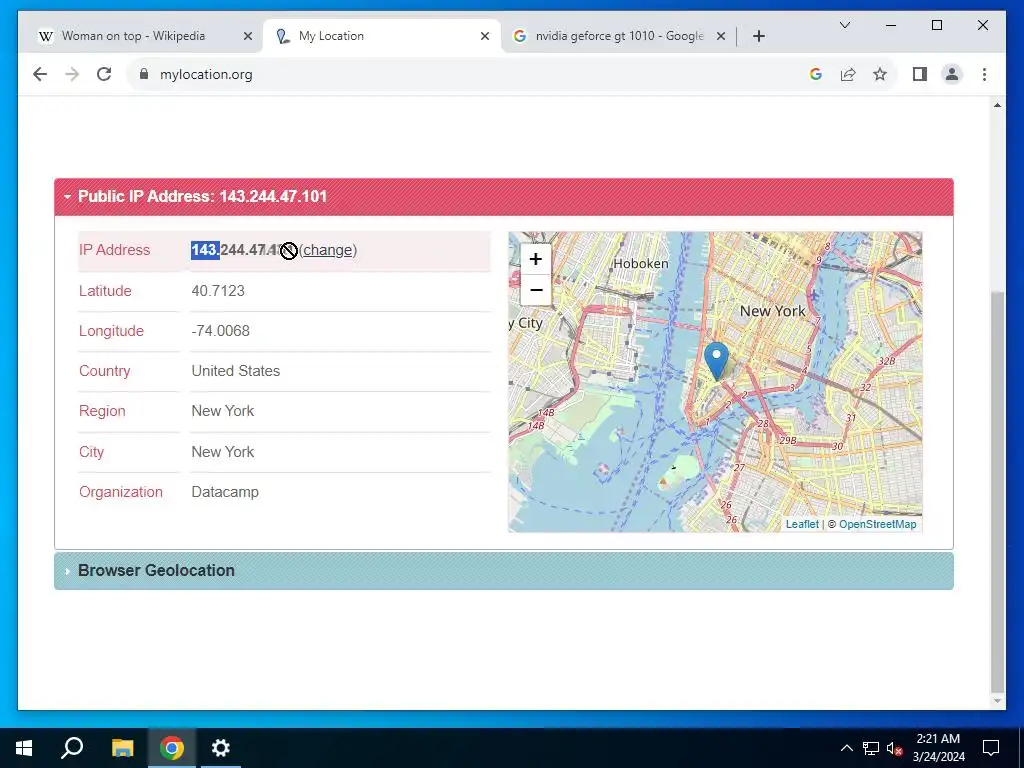Open the Windows Start menu

(24, 748)
